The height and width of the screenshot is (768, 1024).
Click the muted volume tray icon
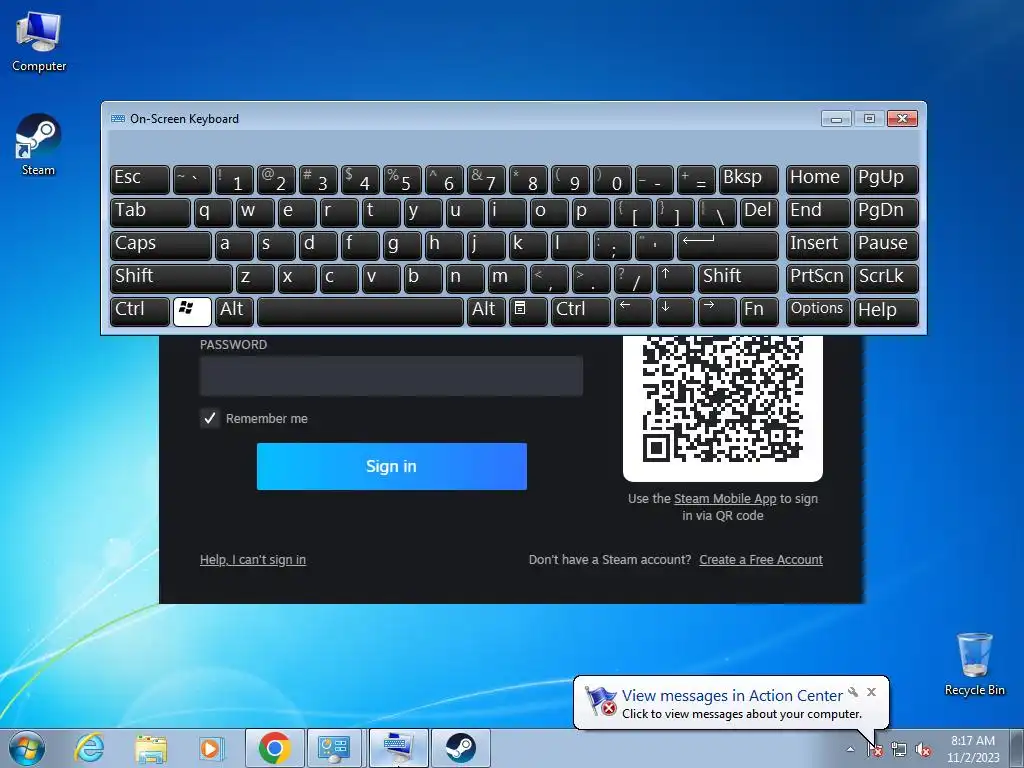tap(923, 750)
